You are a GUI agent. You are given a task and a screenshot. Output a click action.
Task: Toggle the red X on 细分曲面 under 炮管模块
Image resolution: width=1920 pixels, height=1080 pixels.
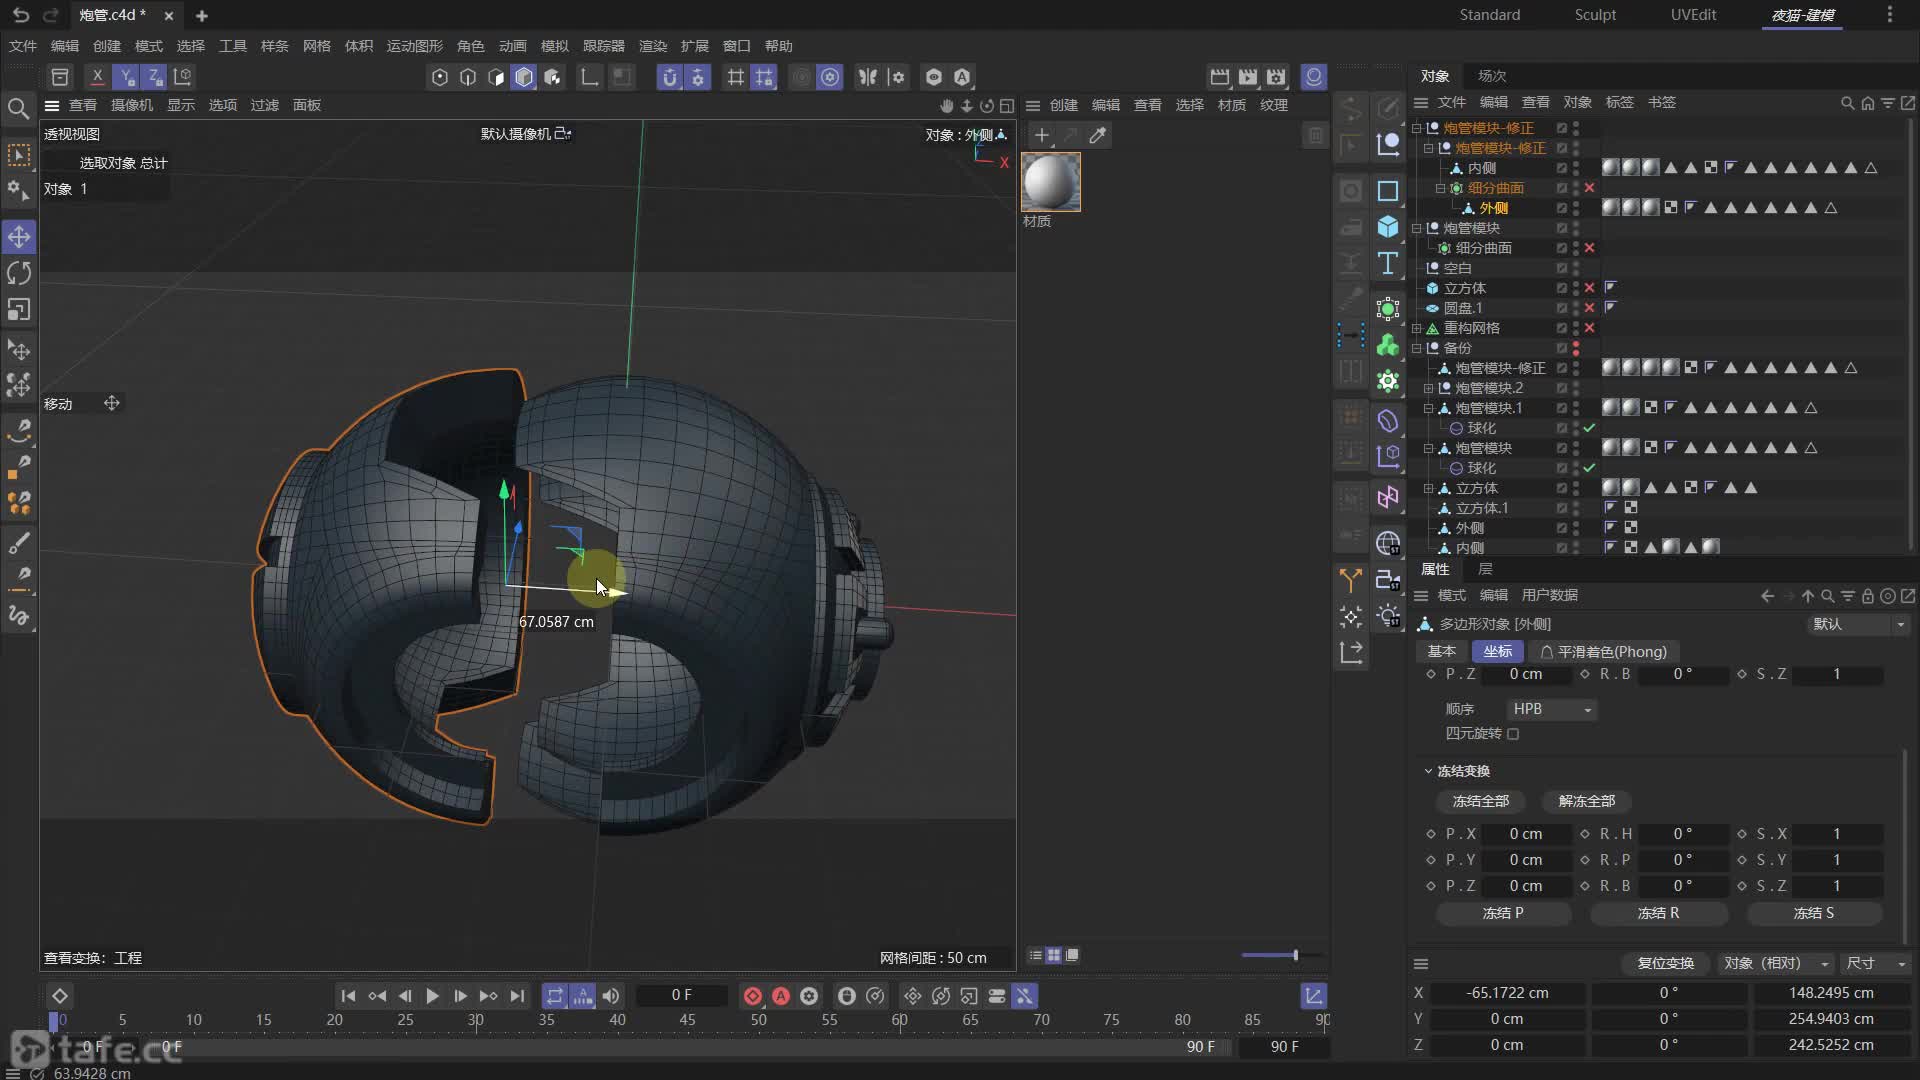point(1589,248)
